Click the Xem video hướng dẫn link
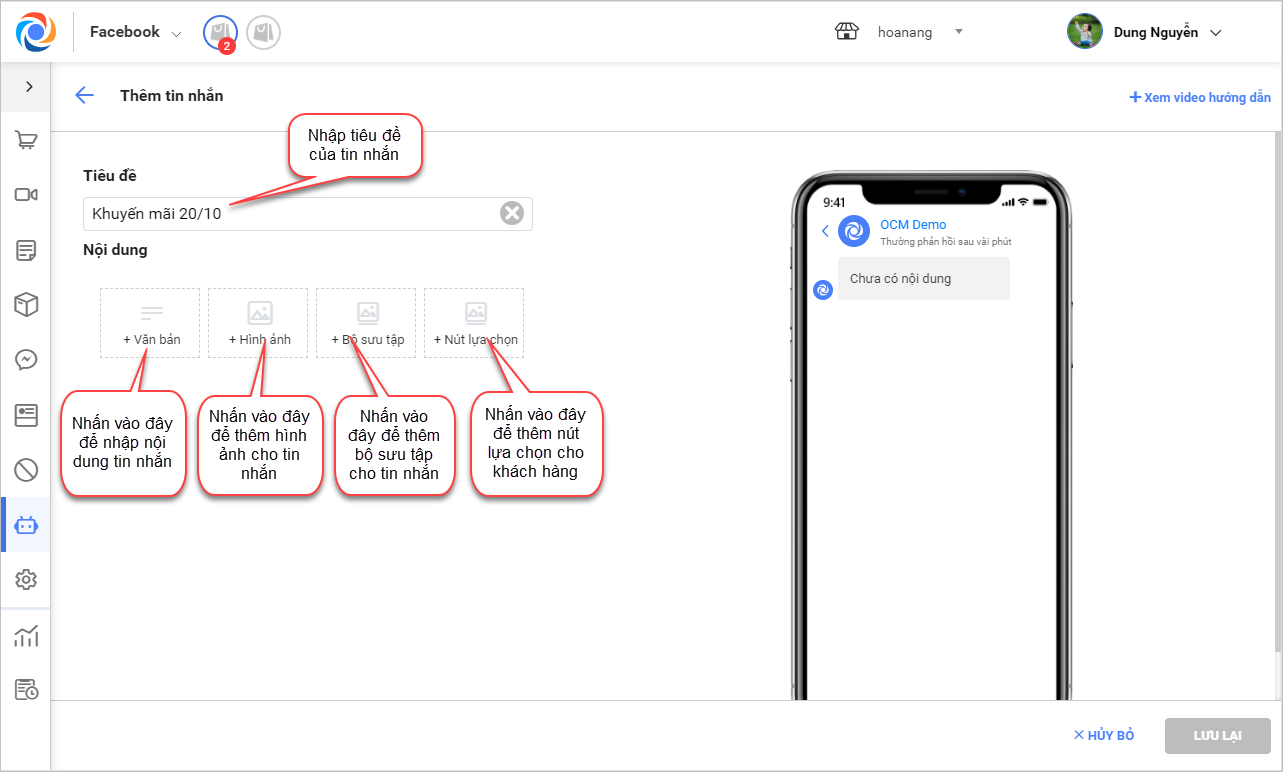Screen dimensions: 1283x772 click(1200, 97)
